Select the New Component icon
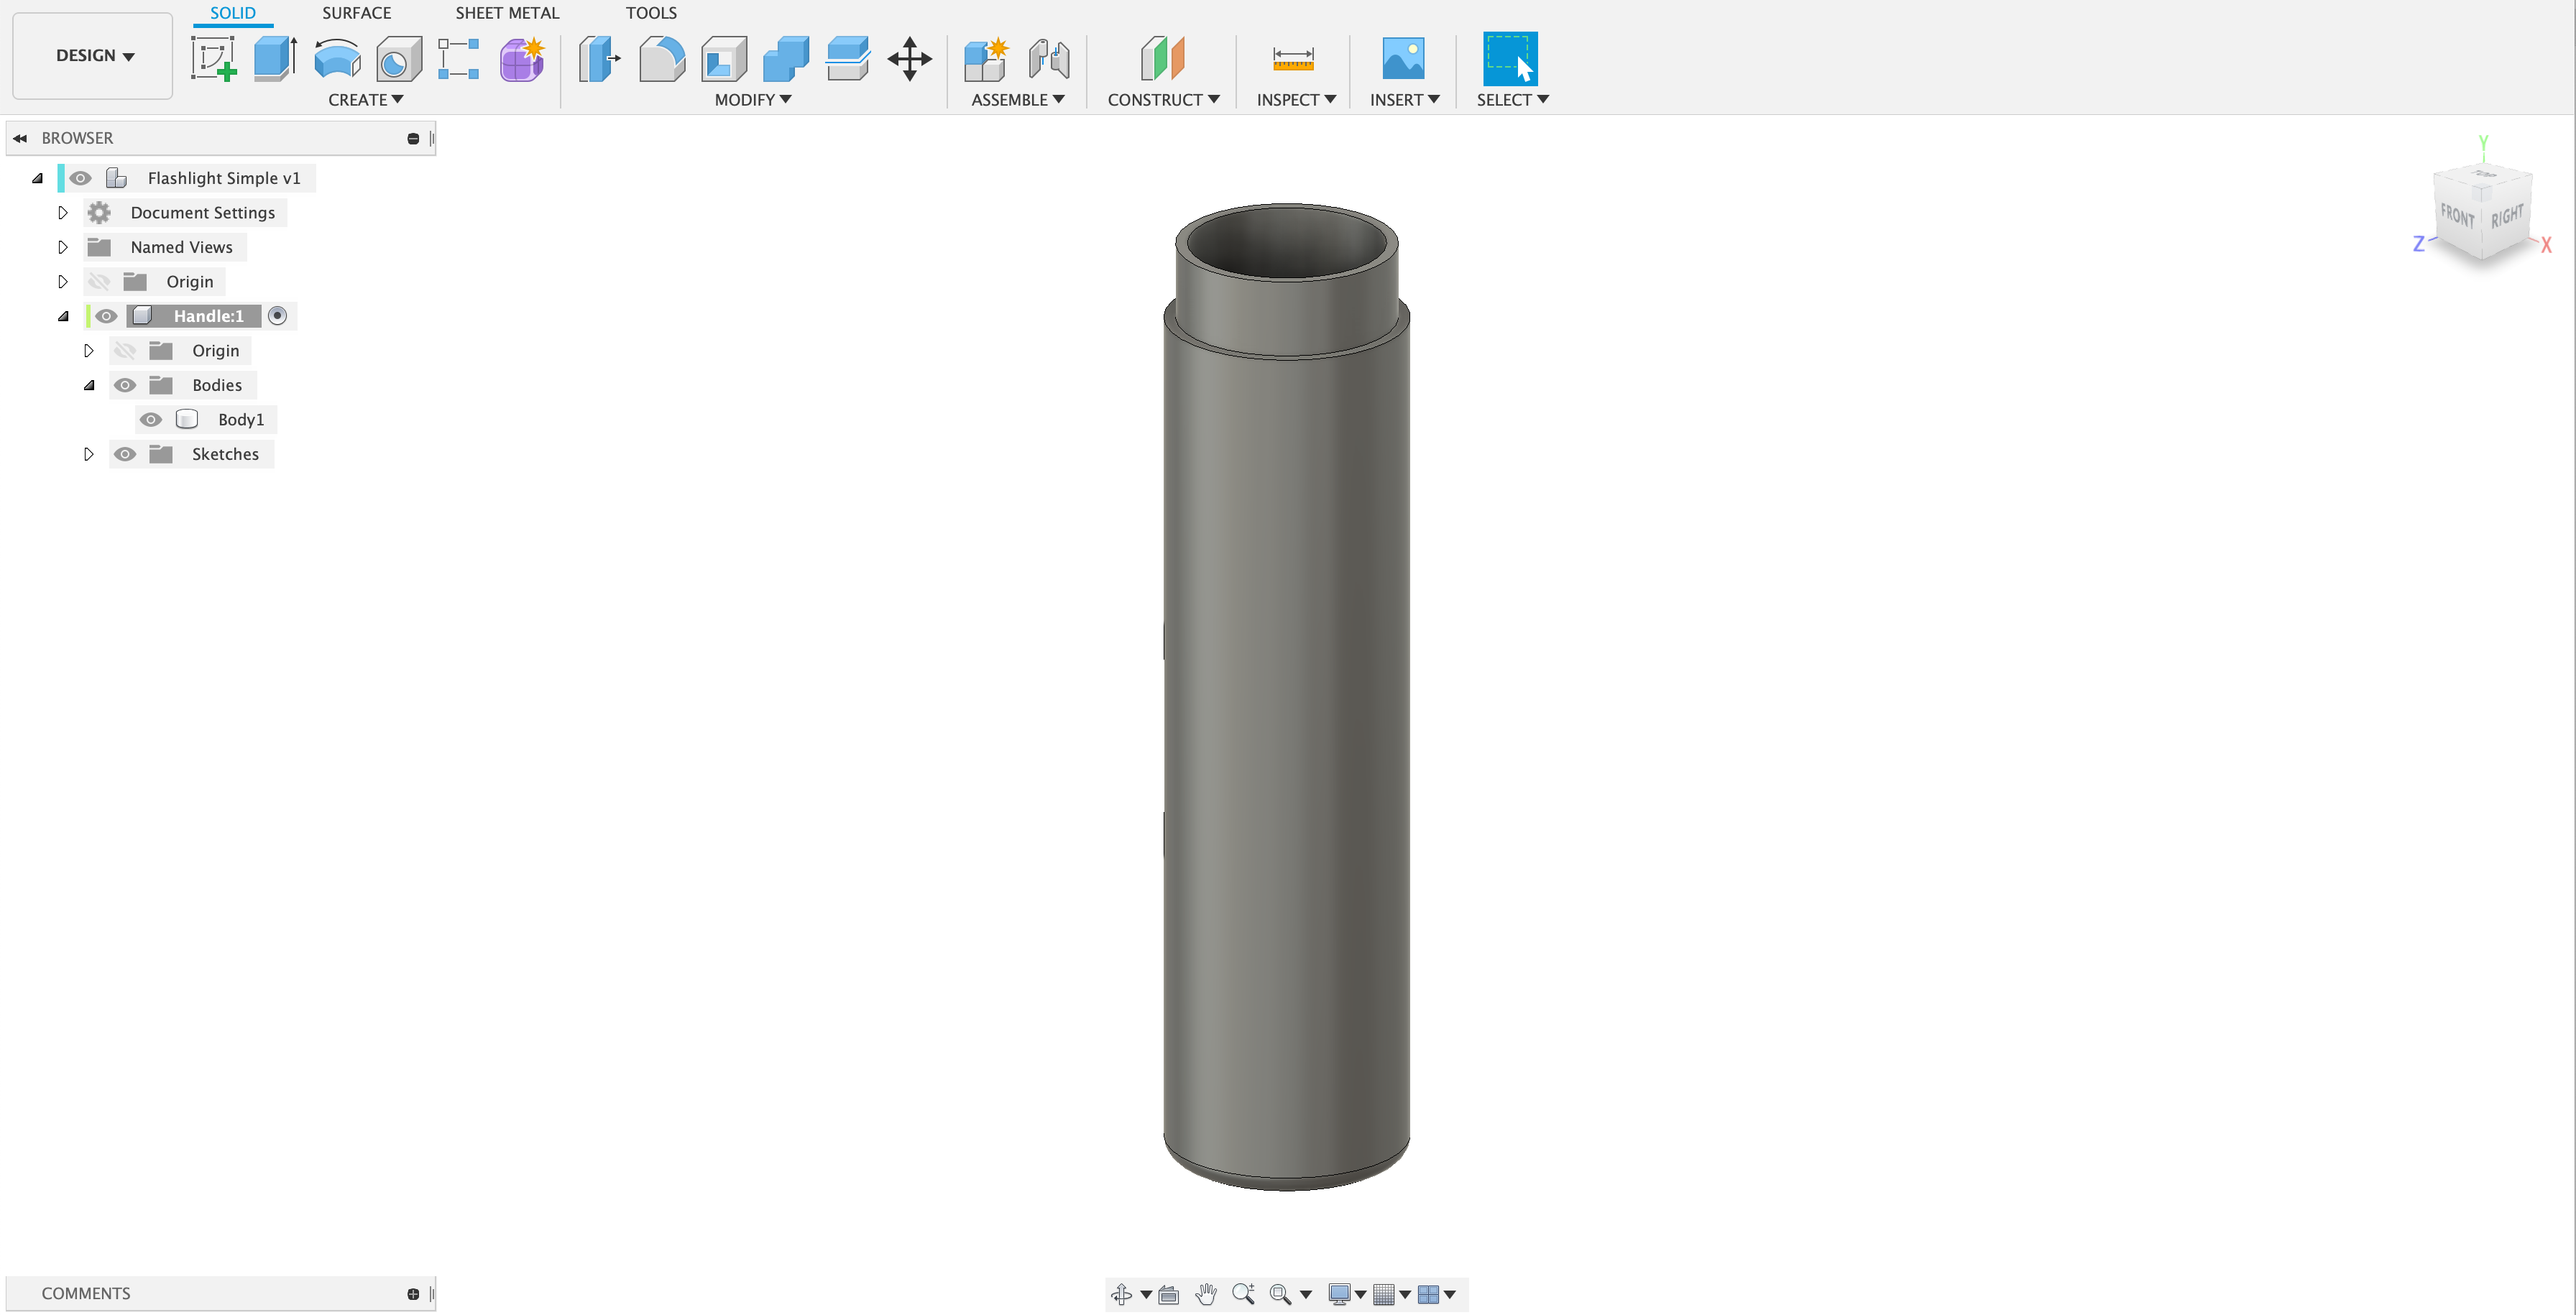The height and width of the screenshot is (1315, 2576). [986, 59]
